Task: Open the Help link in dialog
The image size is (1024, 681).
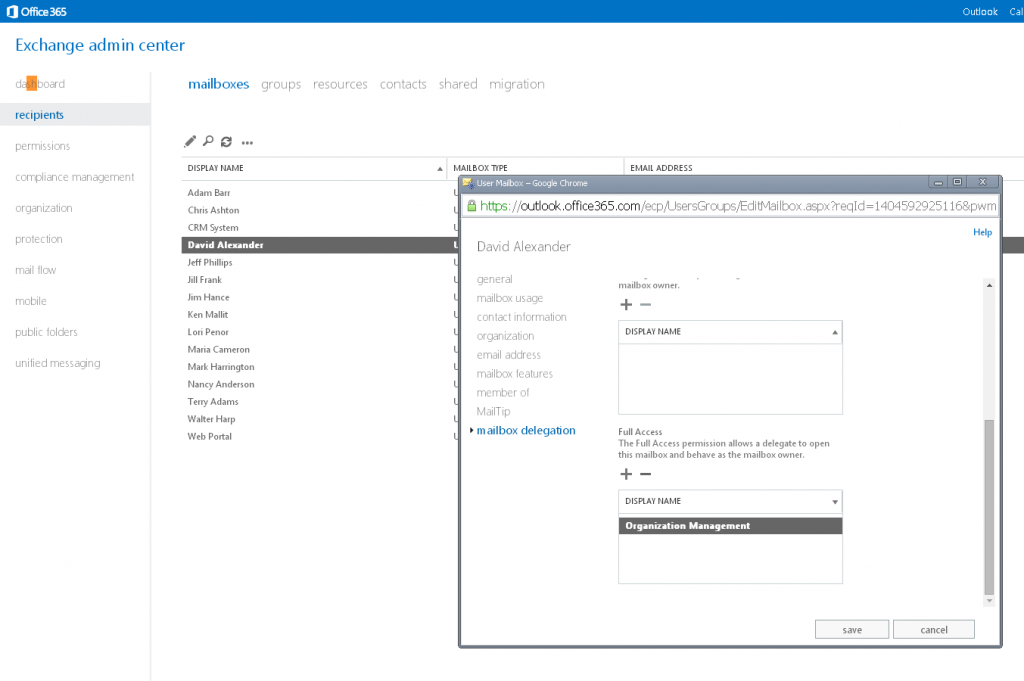Action: [982, 232]
